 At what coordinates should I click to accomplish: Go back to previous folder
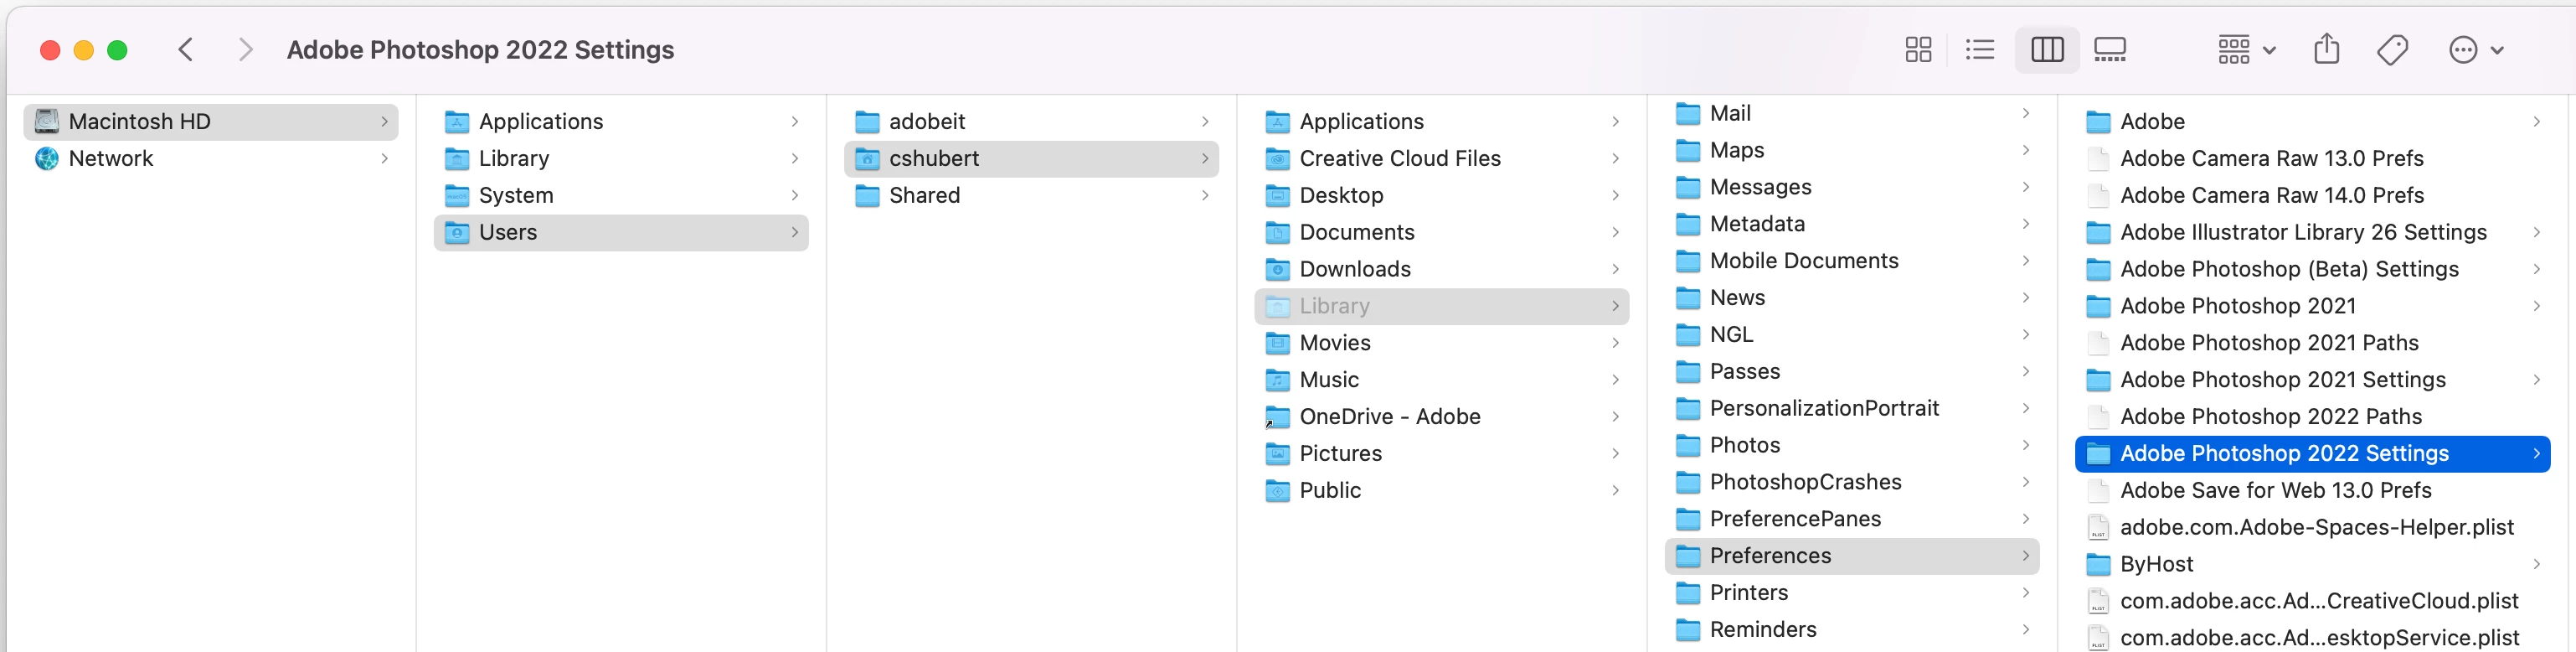point(186,50)
